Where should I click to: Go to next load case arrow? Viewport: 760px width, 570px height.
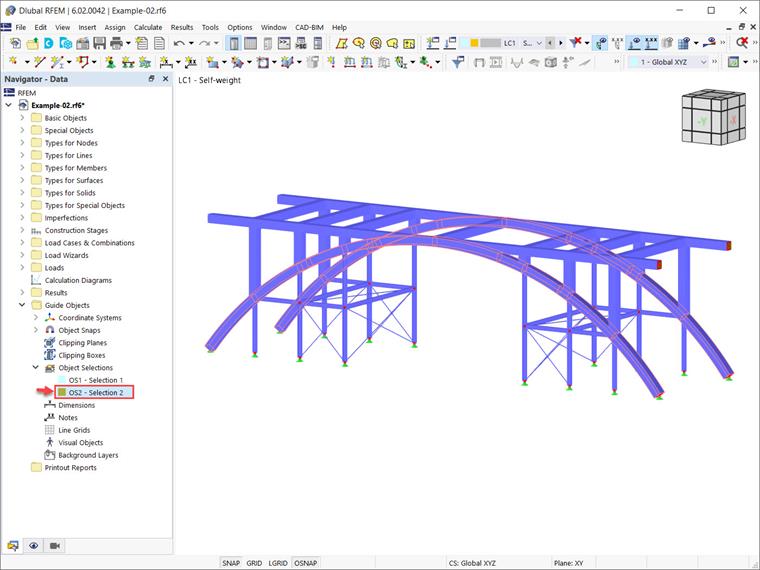pos(561,43)
